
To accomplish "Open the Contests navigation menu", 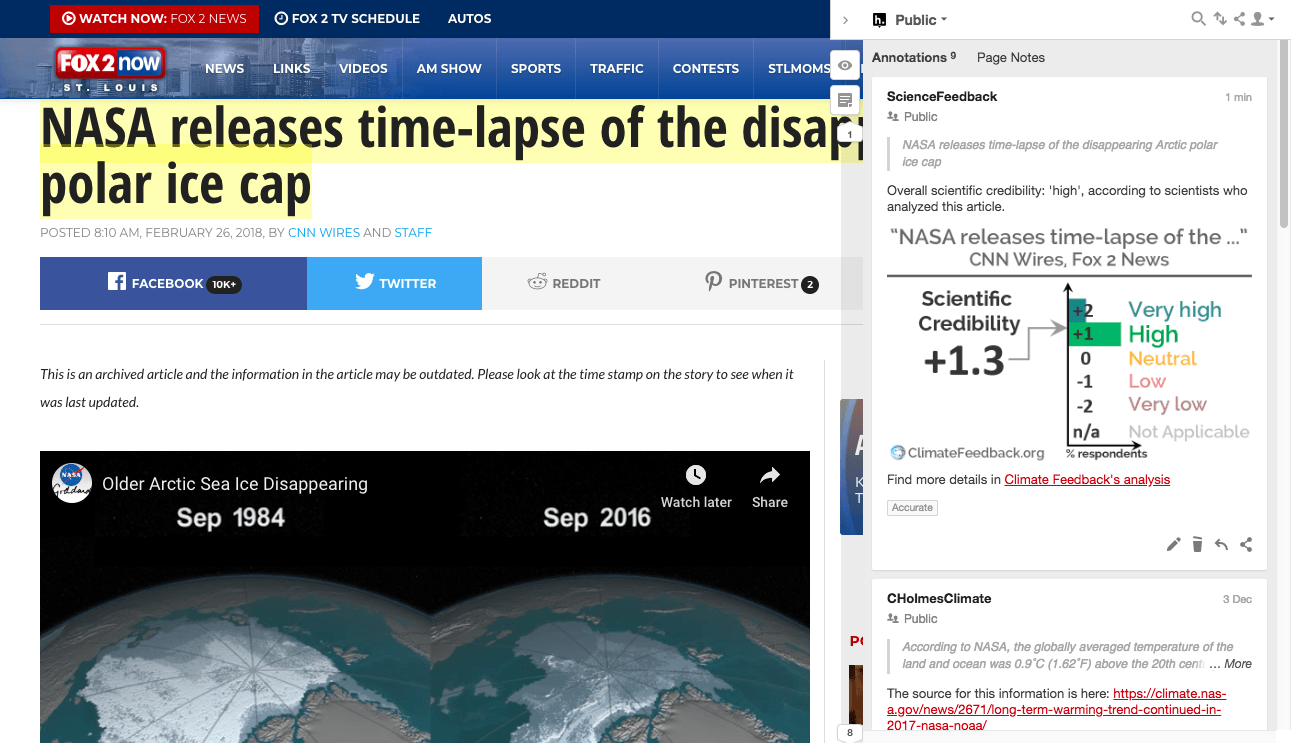I will click(706, 69).
